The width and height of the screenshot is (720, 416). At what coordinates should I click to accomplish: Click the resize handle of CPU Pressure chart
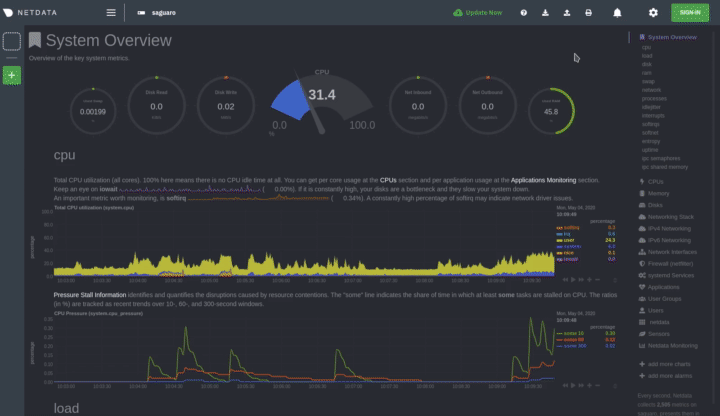tap(615, 386)
